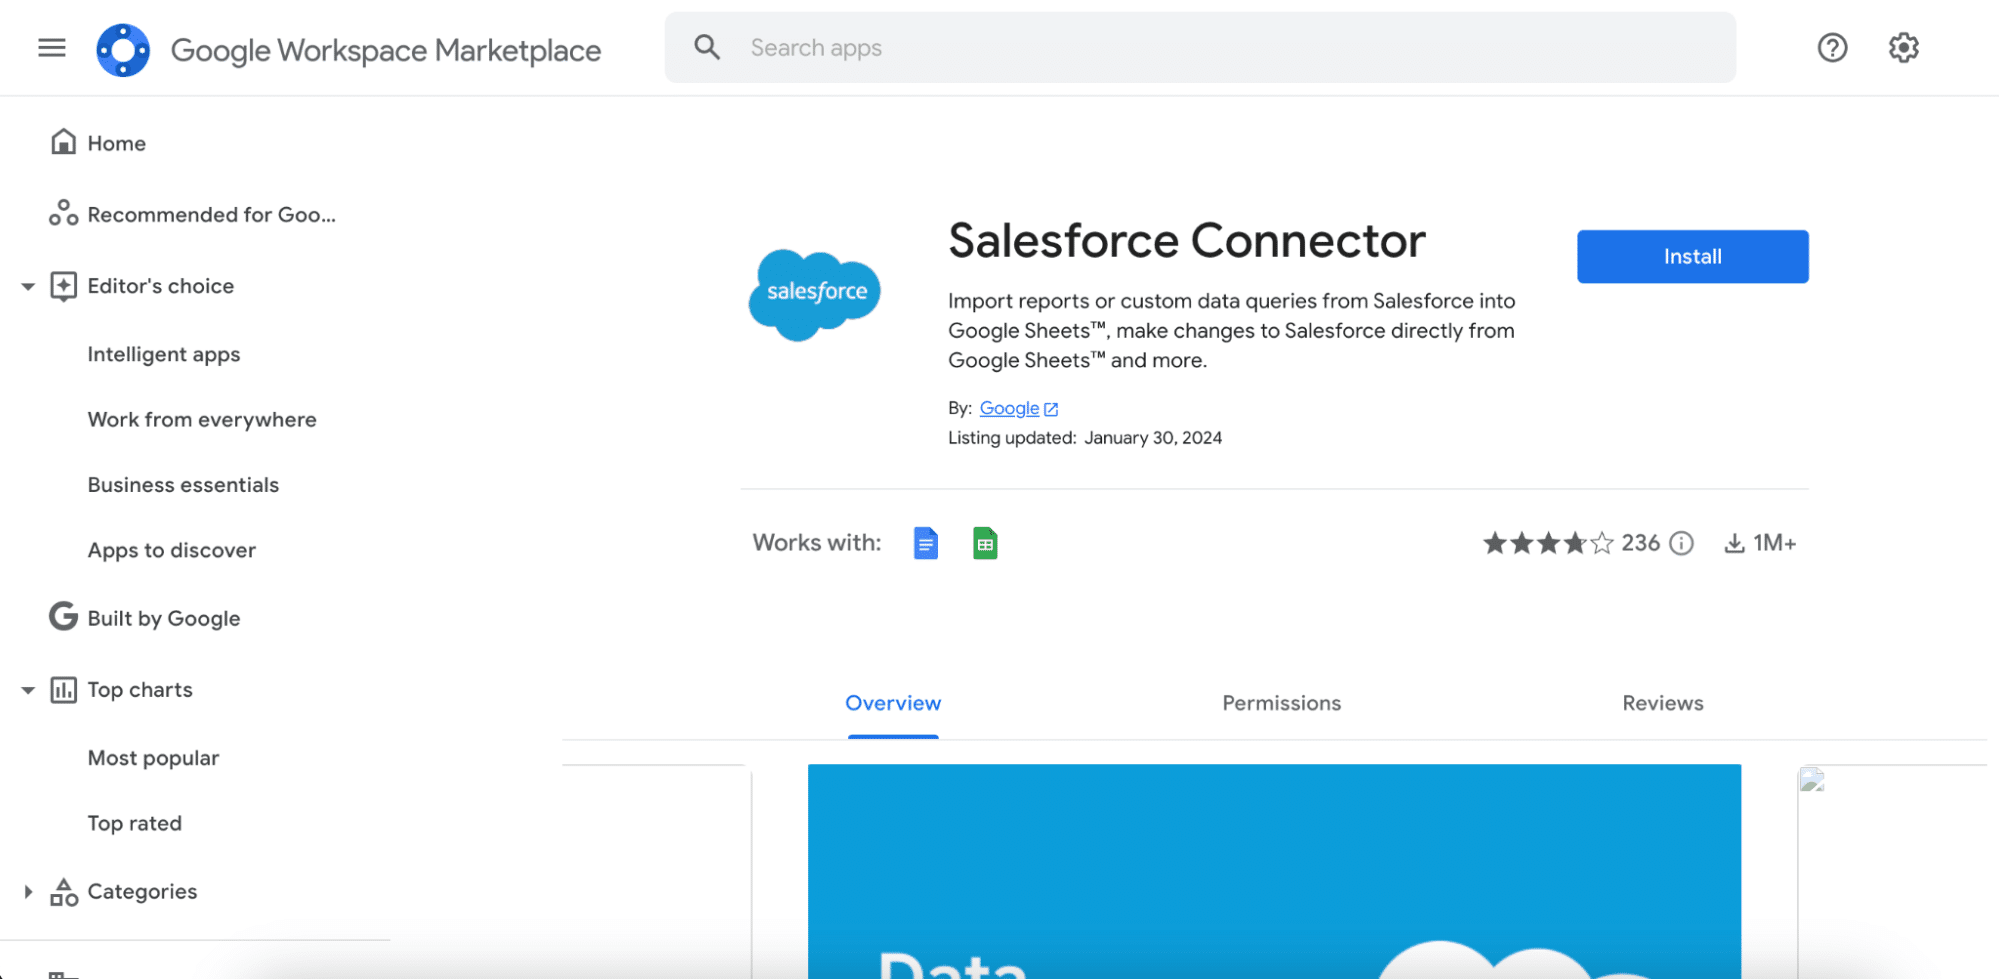Select Top rated
1999x980 pixels.
pos(135,823)
